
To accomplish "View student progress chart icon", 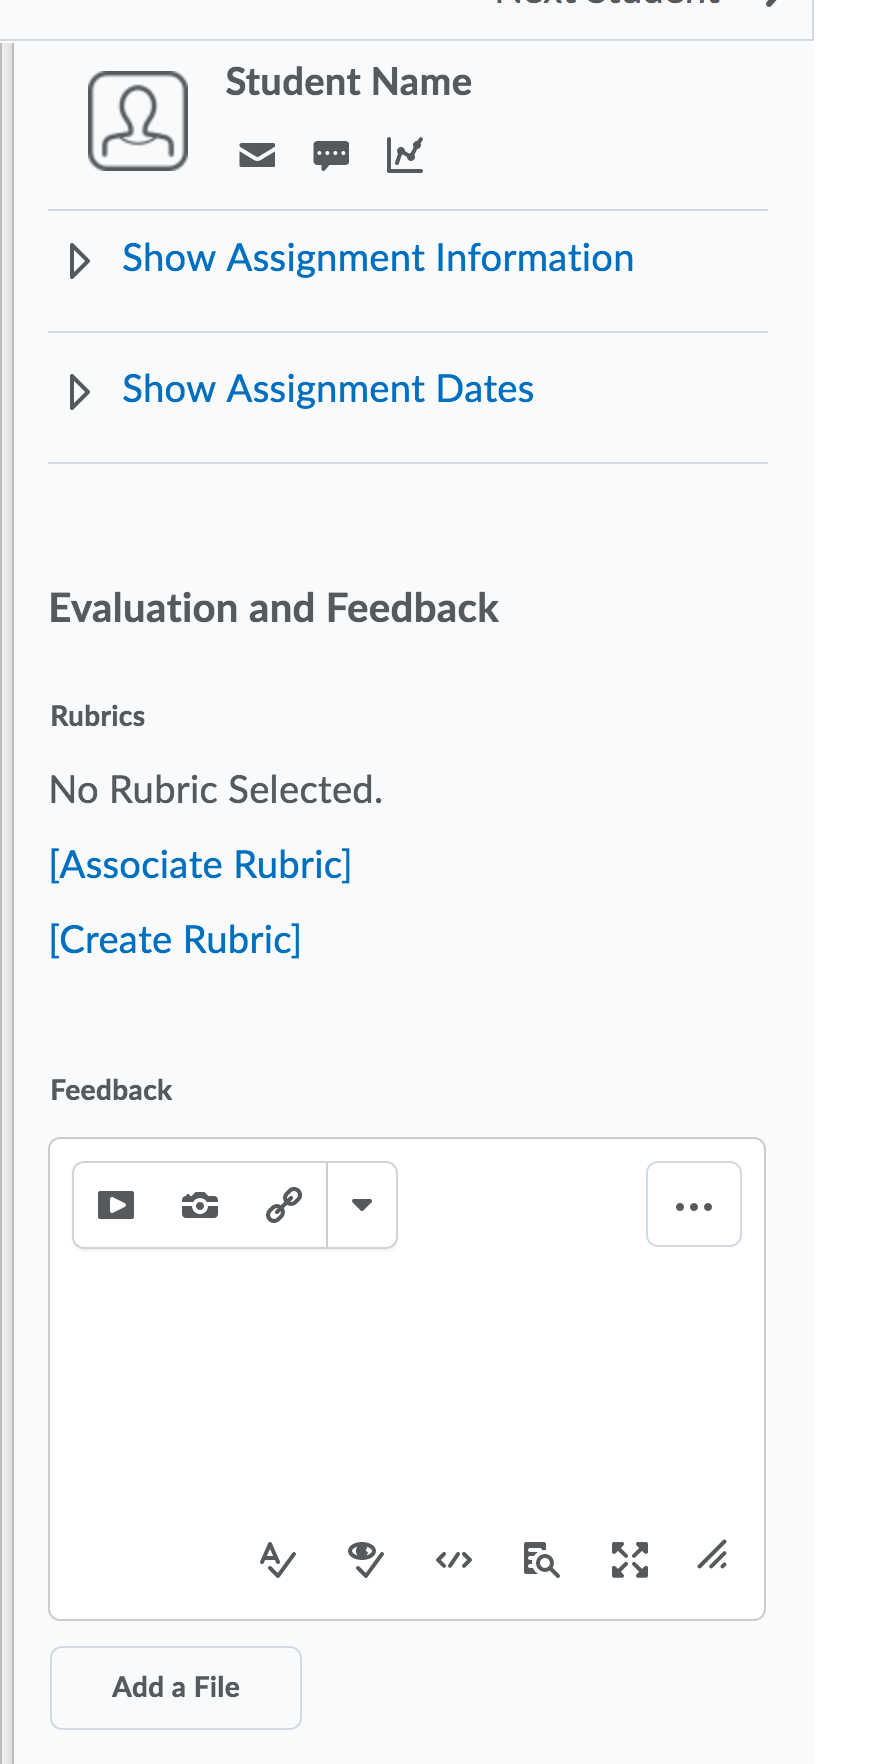I will (405, 155).
